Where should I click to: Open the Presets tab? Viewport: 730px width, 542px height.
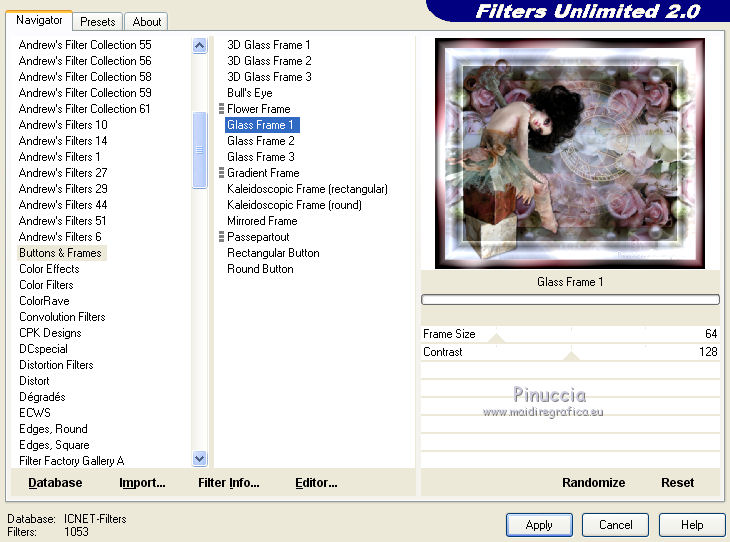[x=97, y=22]
